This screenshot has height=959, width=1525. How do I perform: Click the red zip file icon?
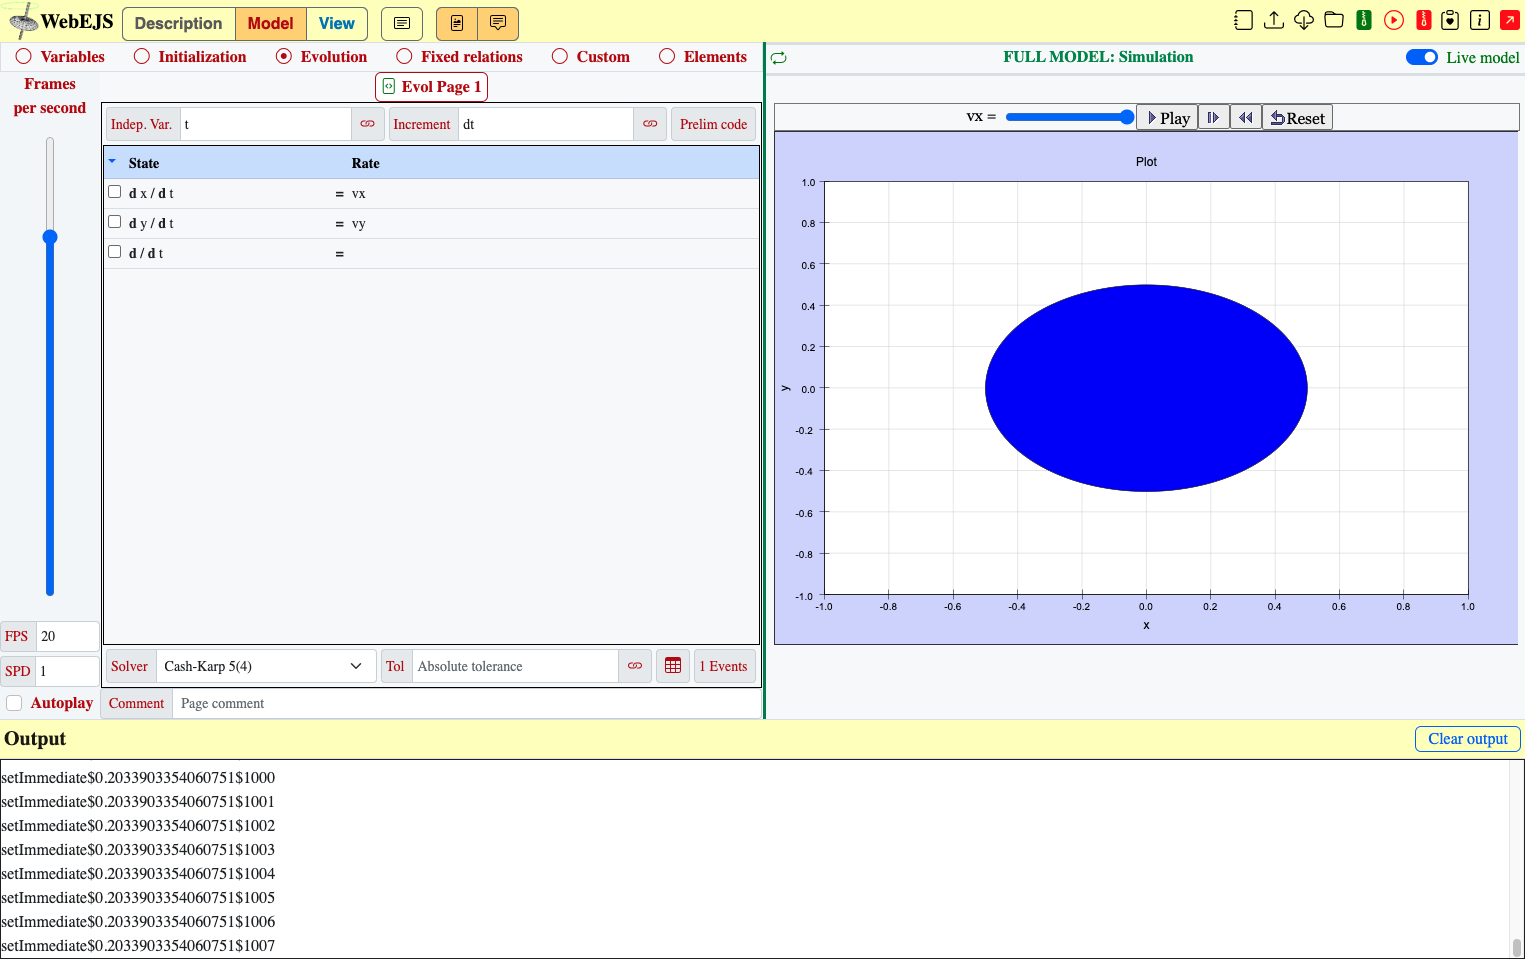pos(1423,20)
